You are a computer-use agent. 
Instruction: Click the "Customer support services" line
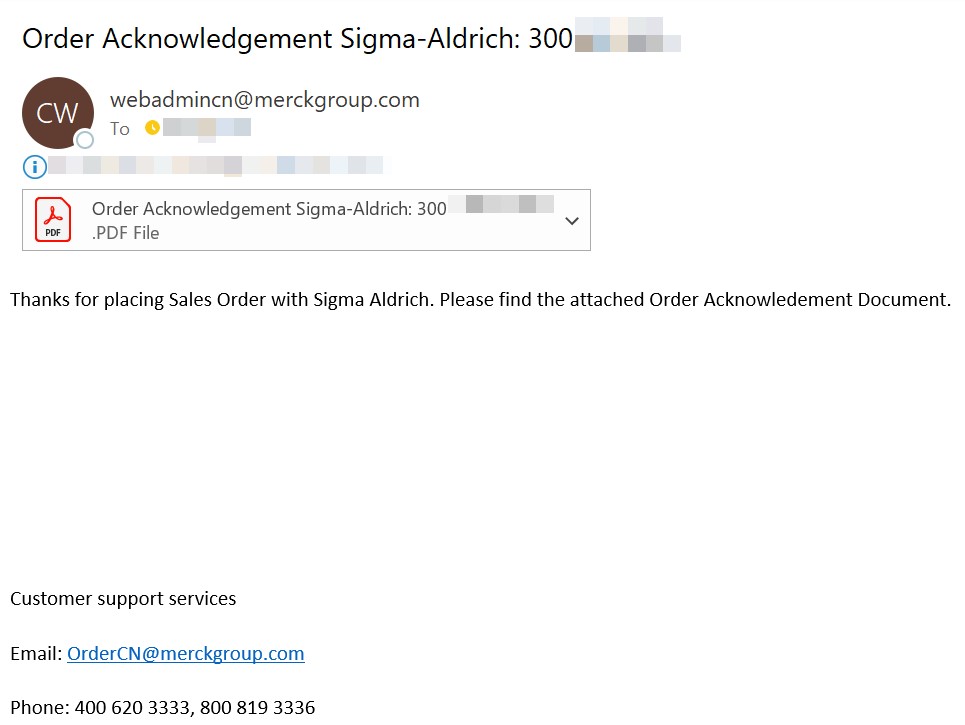[x=123, y=599]
